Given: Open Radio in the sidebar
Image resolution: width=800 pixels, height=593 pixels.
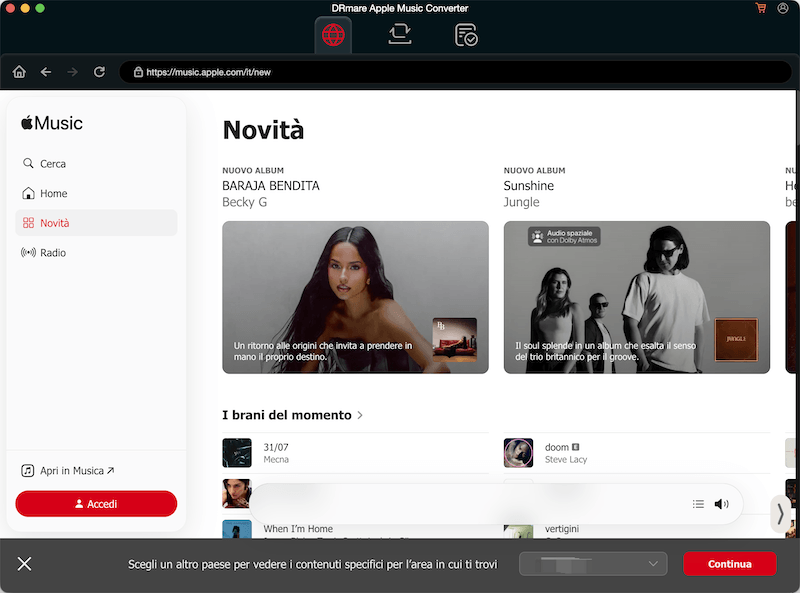Looking at the screenshot, I should [x=96, y=252].
